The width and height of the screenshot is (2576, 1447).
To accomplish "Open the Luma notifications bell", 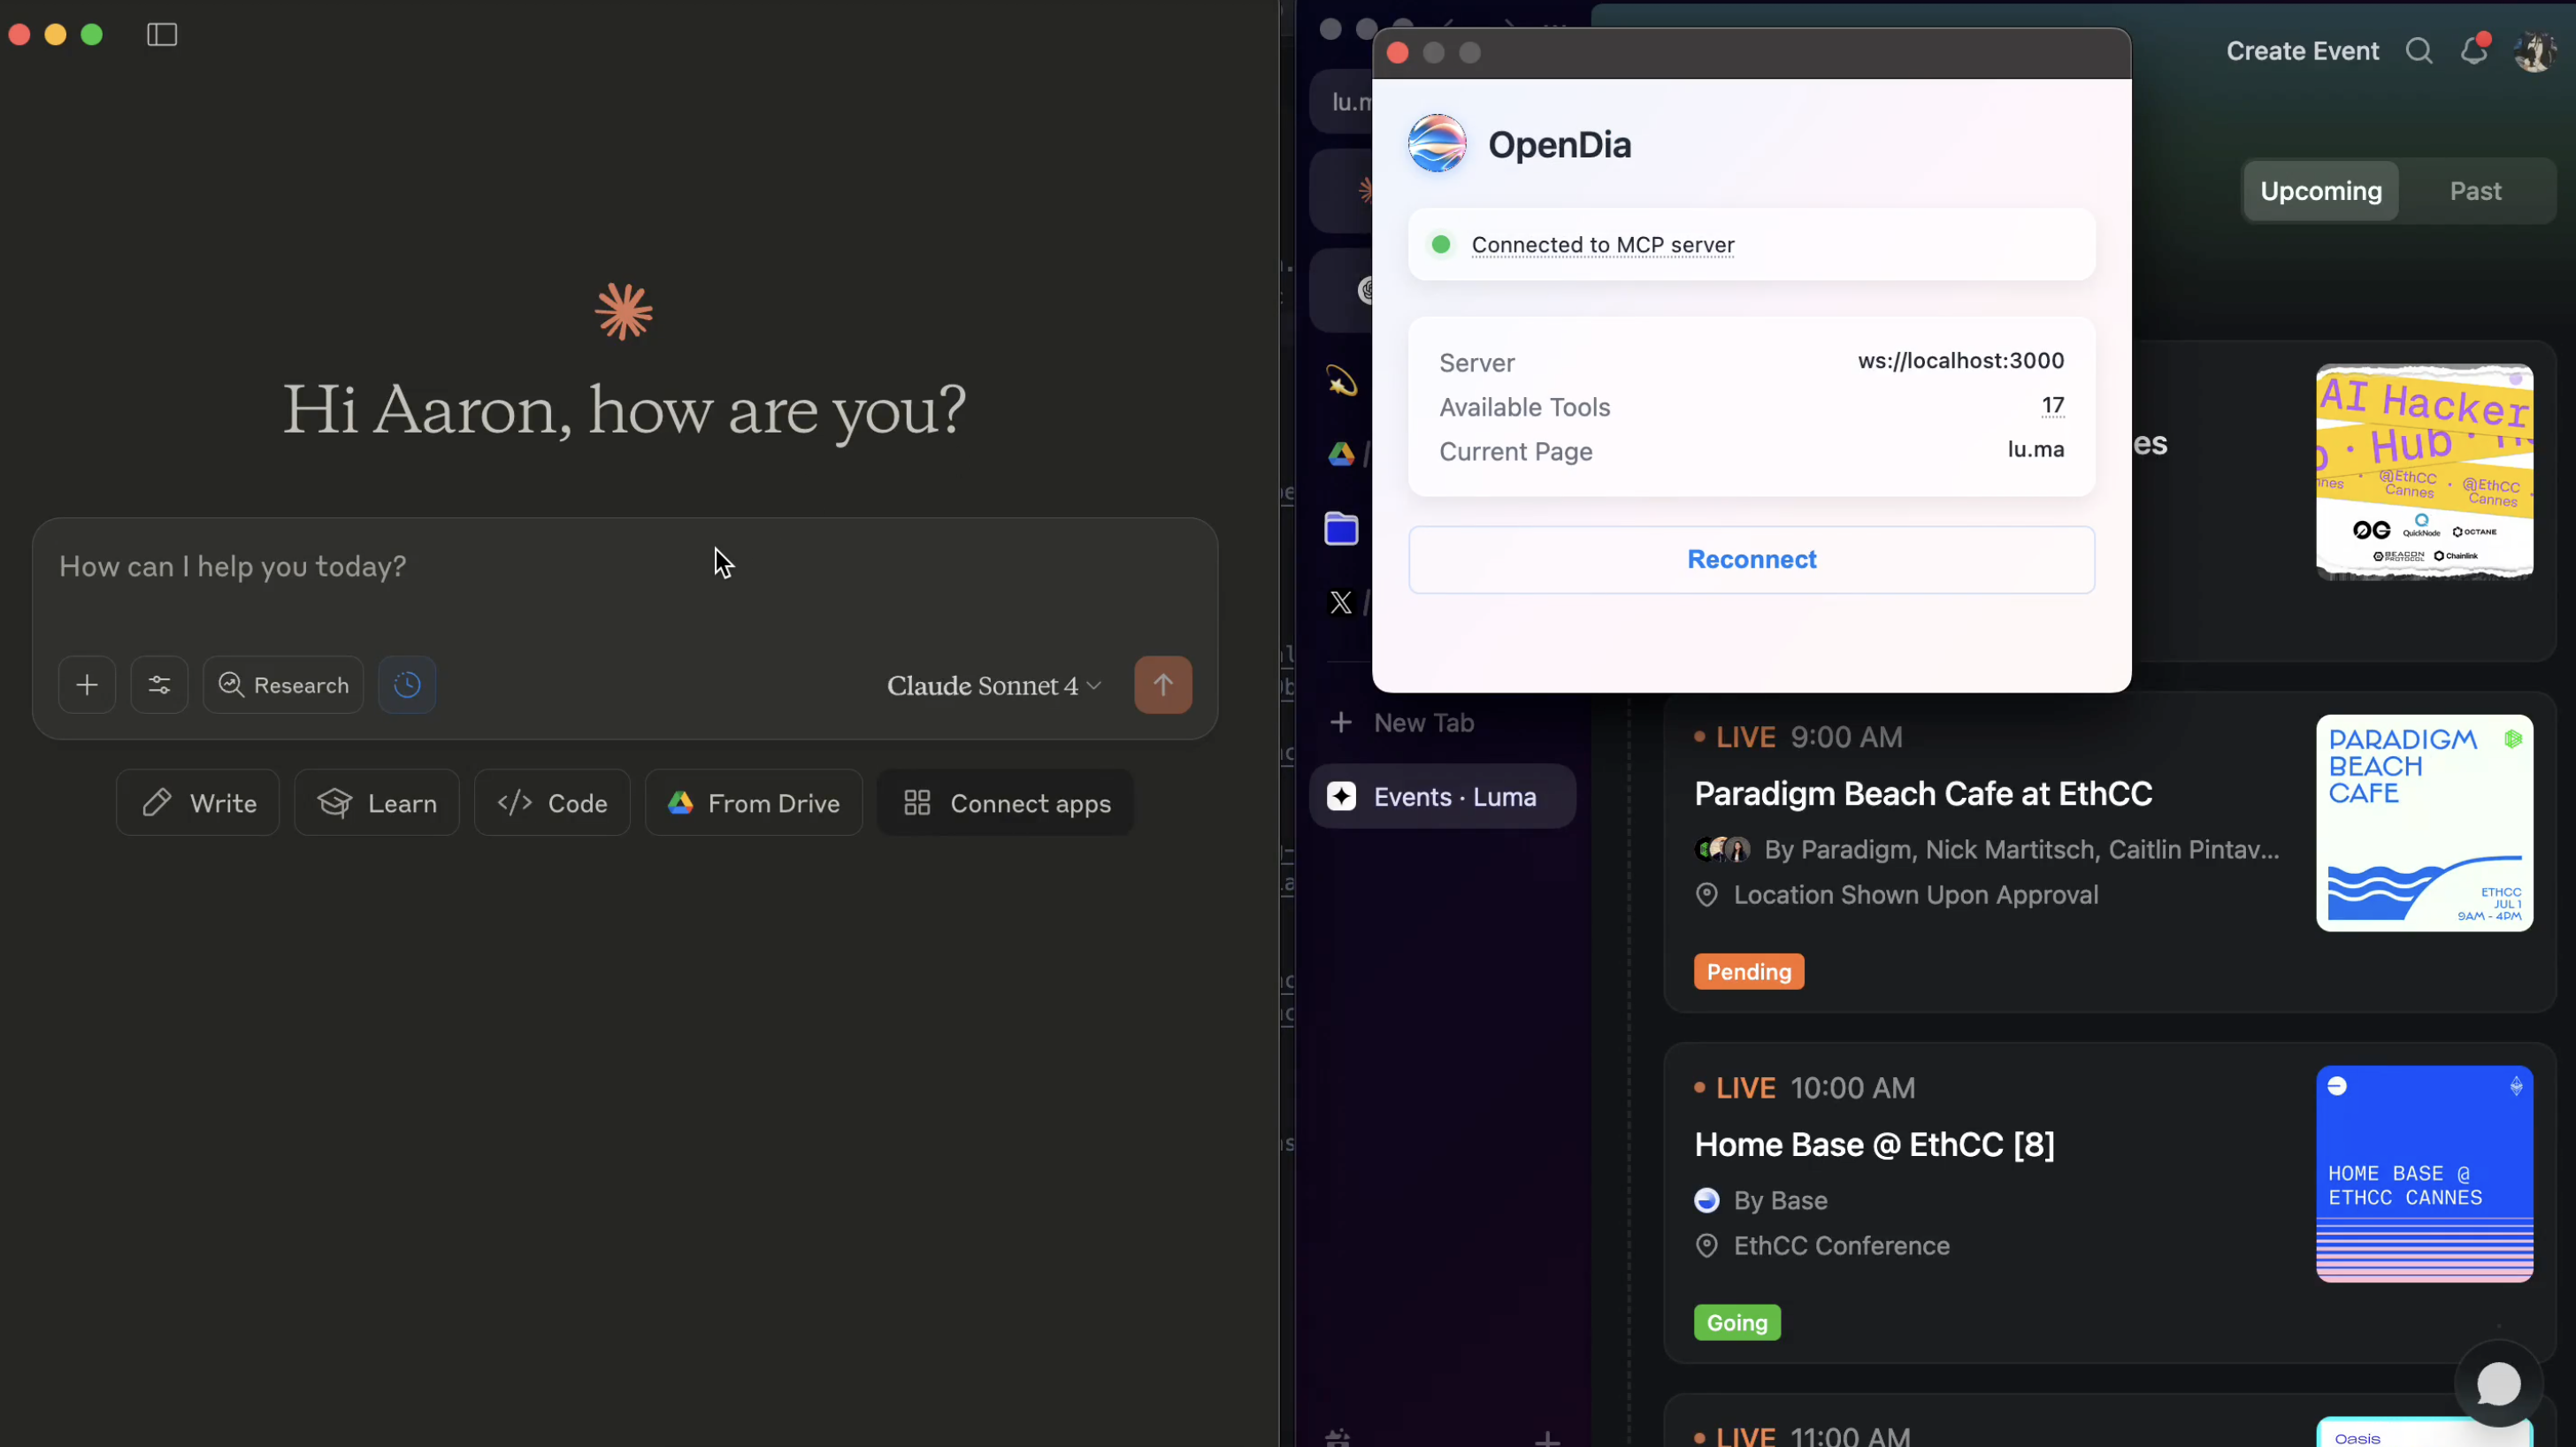I will (x=2474, y=50).
